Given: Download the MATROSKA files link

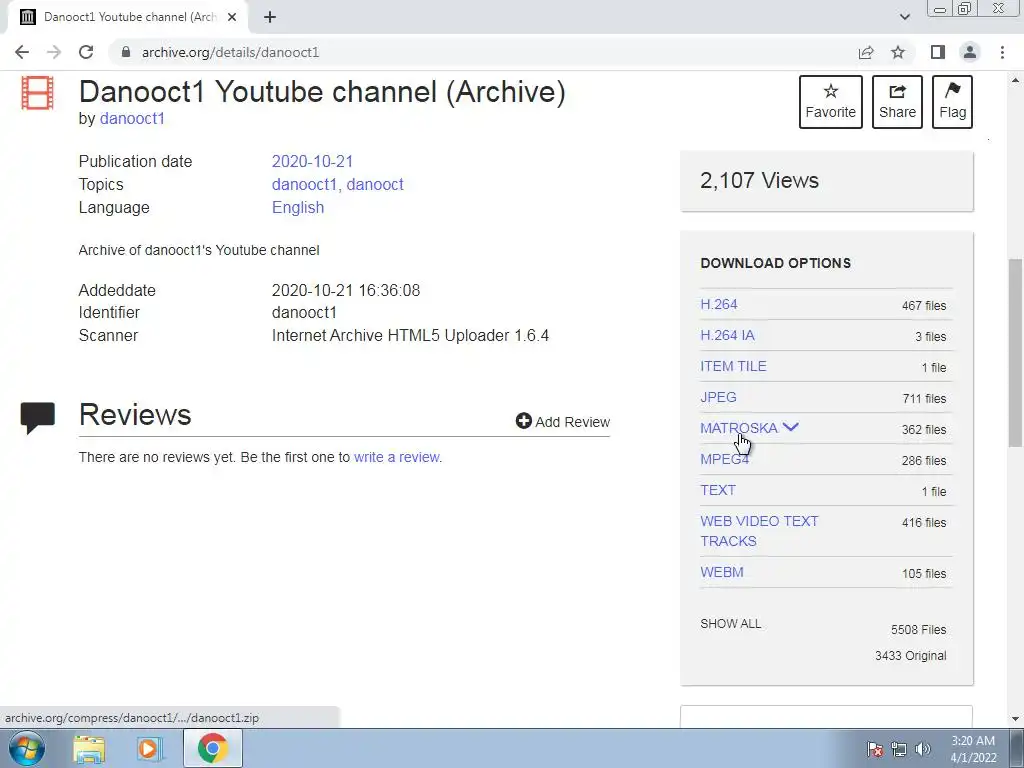Looking at the screenshot, I should (739, 428).
